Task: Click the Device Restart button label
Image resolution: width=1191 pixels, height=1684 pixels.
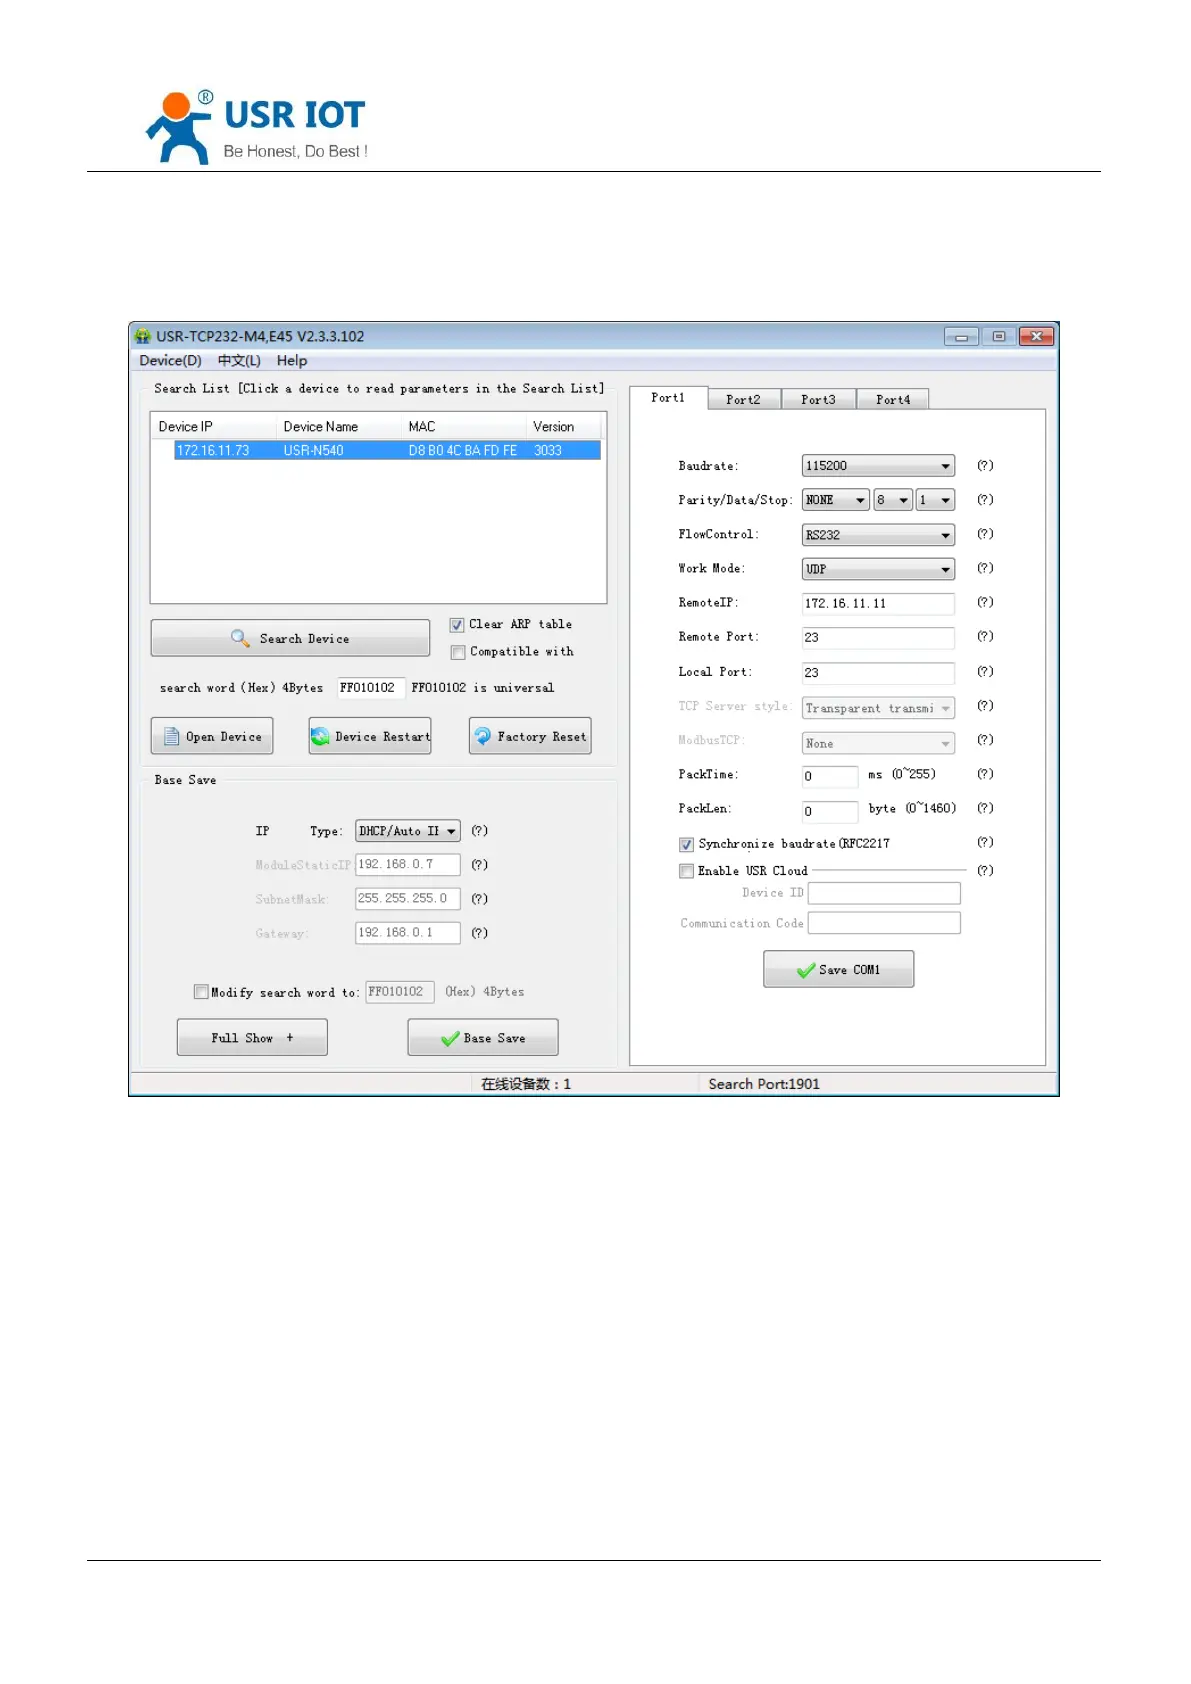Action: (383, 737)
